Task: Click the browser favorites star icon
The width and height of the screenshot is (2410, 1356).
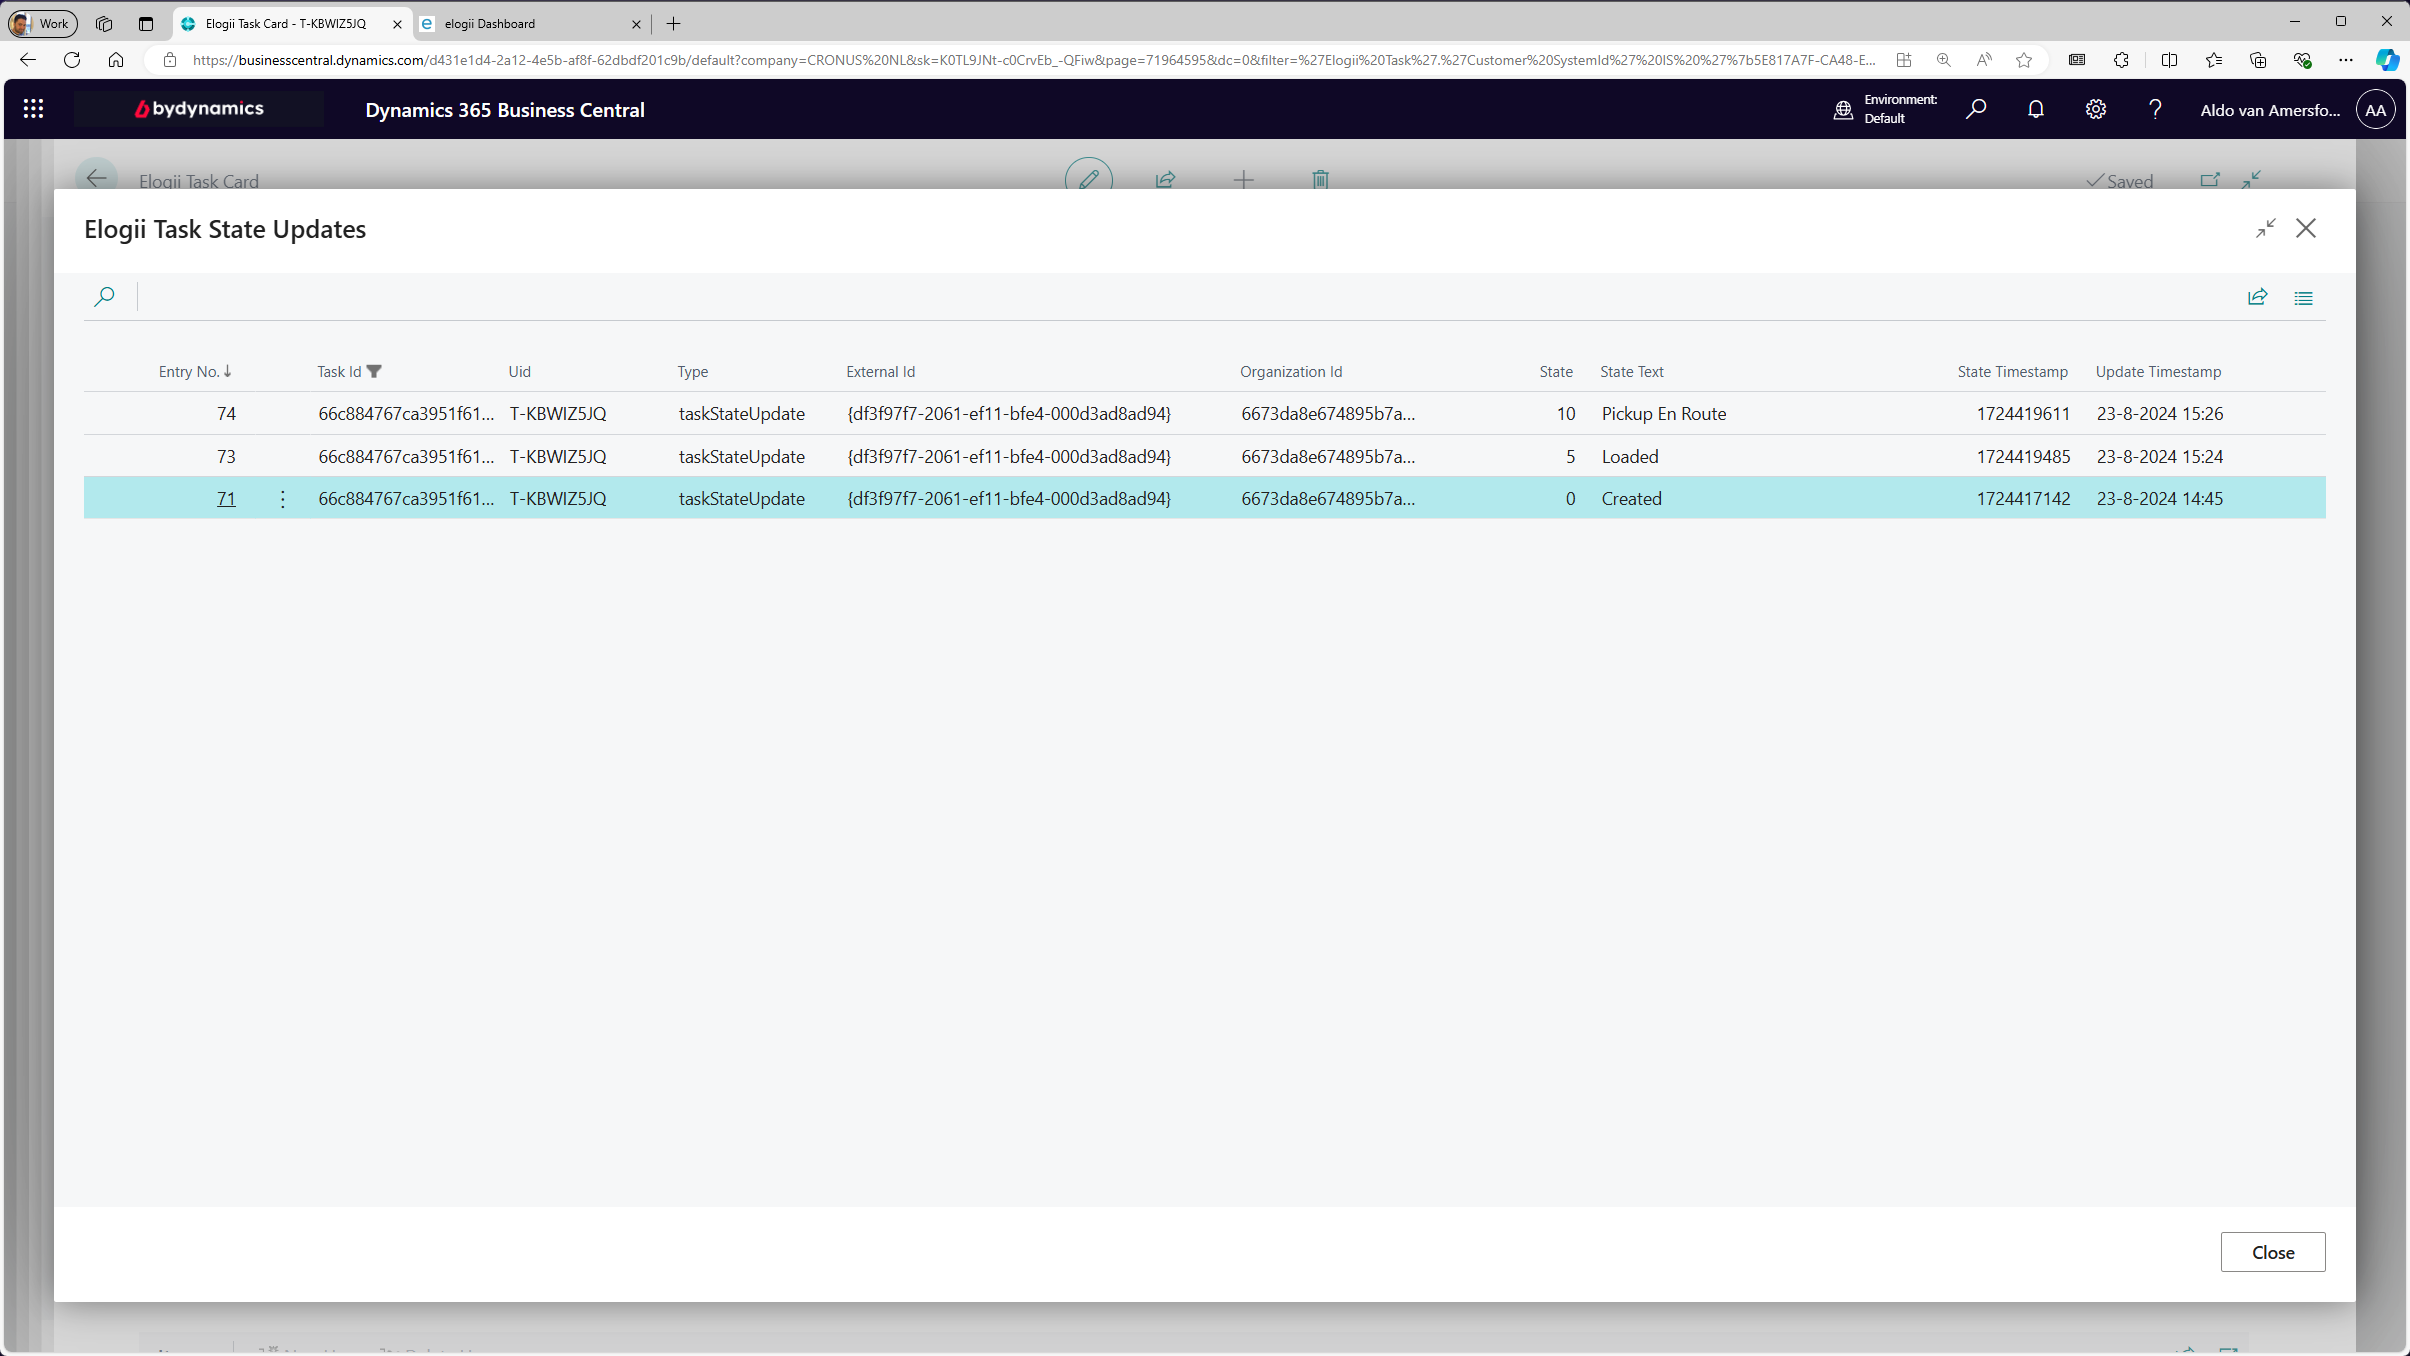Action: [2024, 60]
